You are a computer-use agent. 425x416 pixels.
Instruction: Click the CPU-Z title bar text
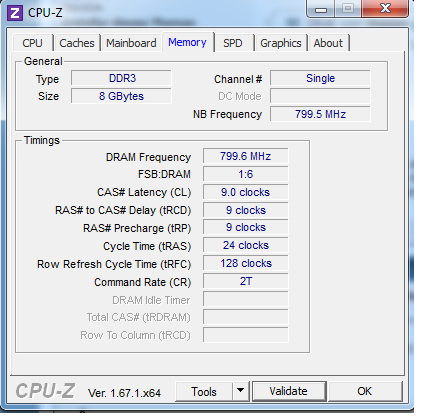pyautogui.click(x=45, y=13)
